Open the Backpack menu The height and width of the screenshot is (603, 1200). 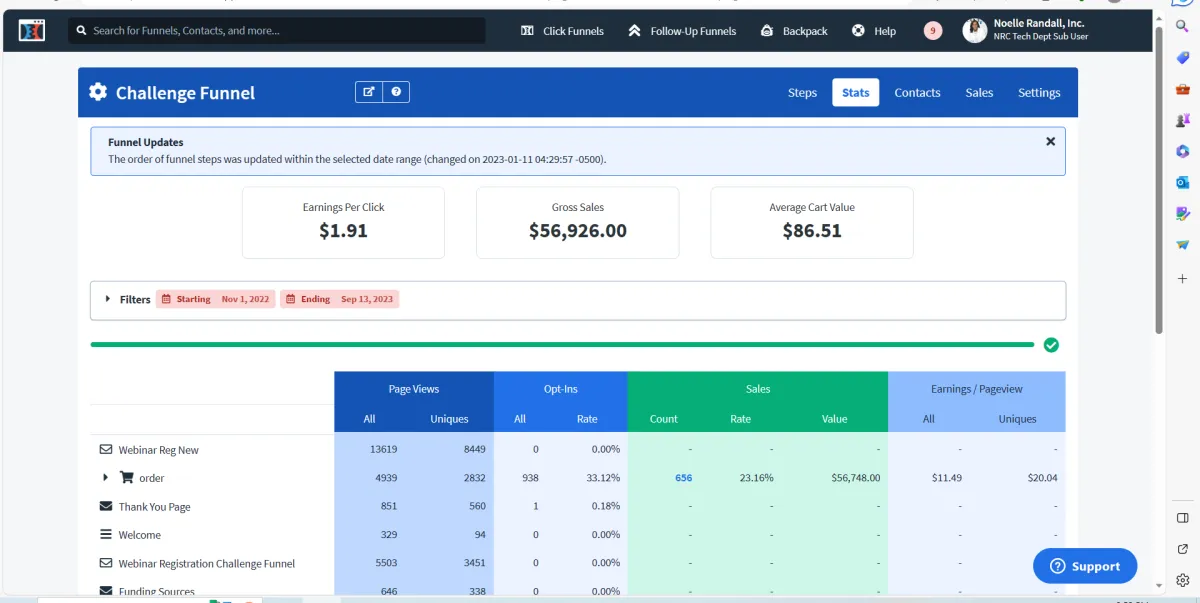794,31
